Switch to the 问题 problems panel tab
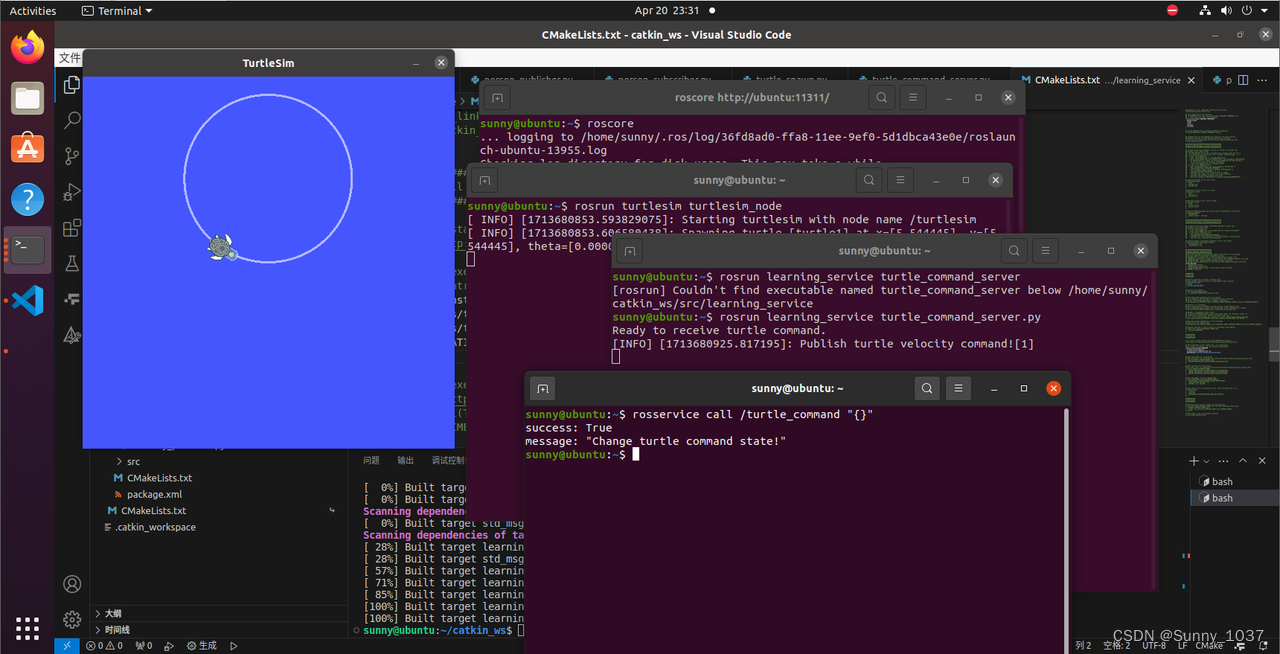This screenshot has height=654, width=1280. 371,461
